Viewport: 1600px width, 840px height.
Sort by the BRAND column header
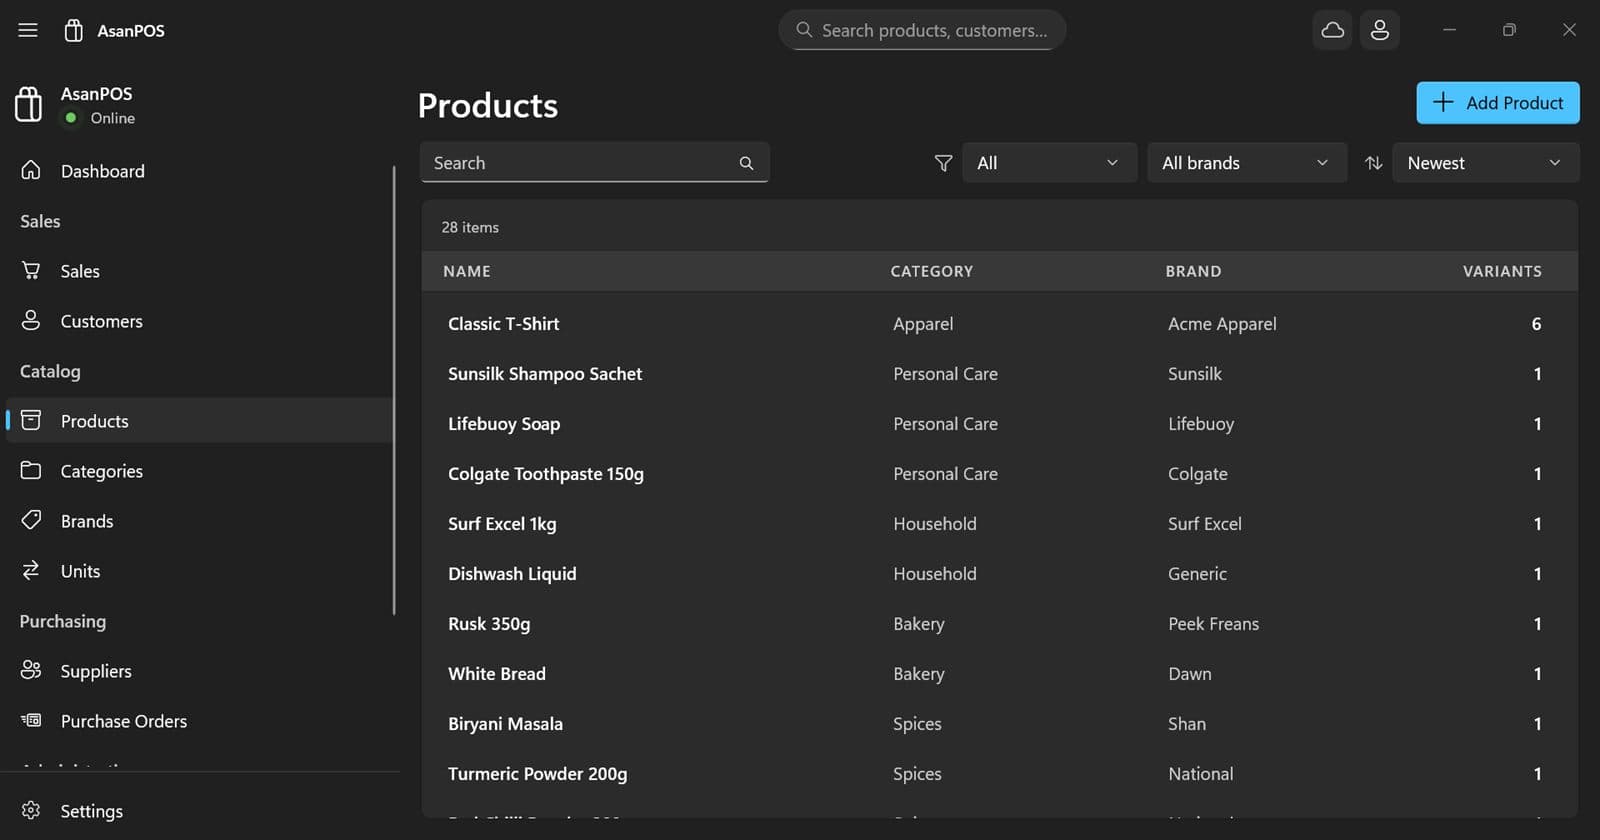coord(1193,271)
